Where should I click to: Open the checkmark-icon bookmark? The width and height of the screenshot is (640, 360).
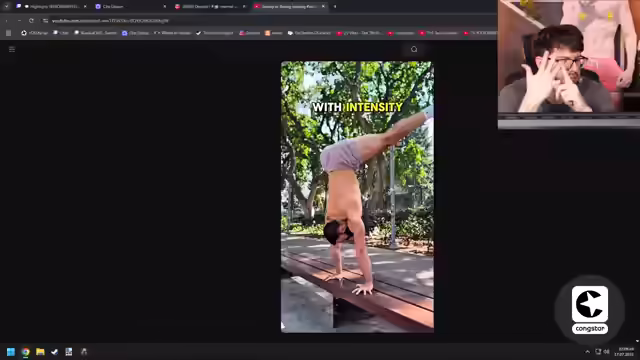[x=214, y=33]
